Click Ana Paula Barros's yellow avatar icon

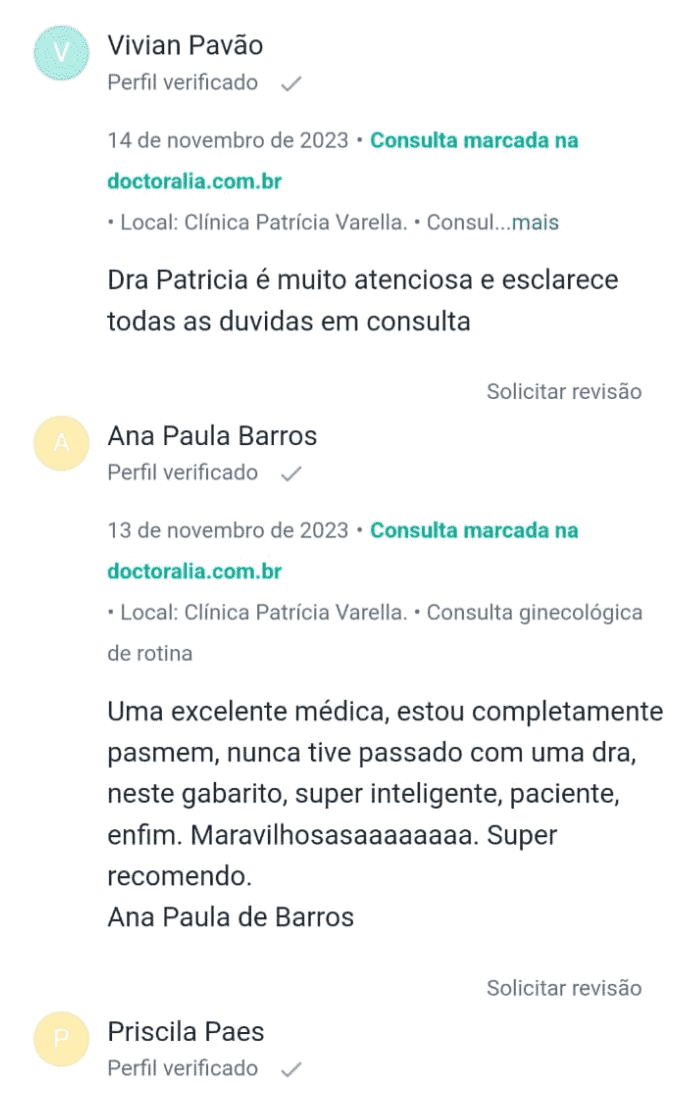61,443
